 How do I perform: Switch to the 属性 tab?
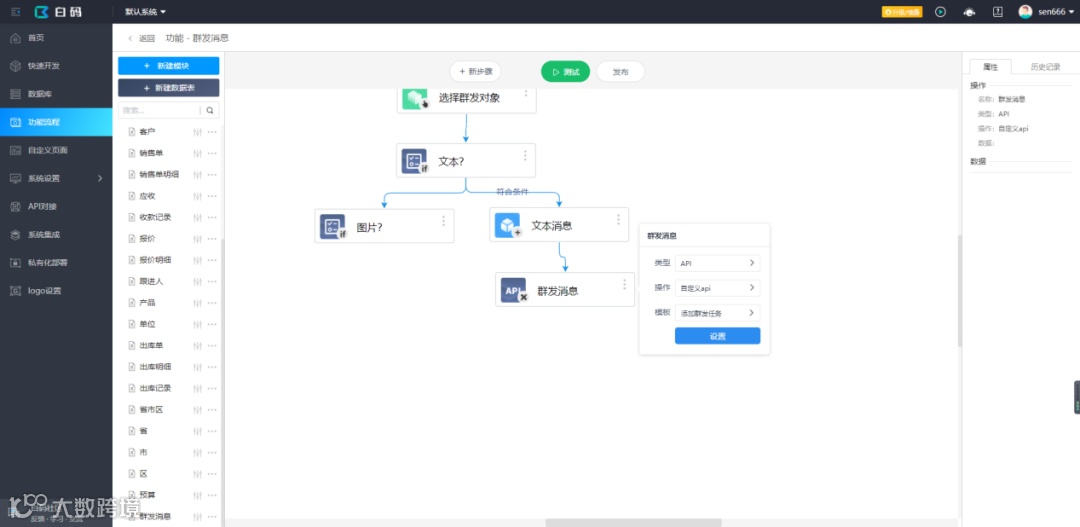pos(990,67)
